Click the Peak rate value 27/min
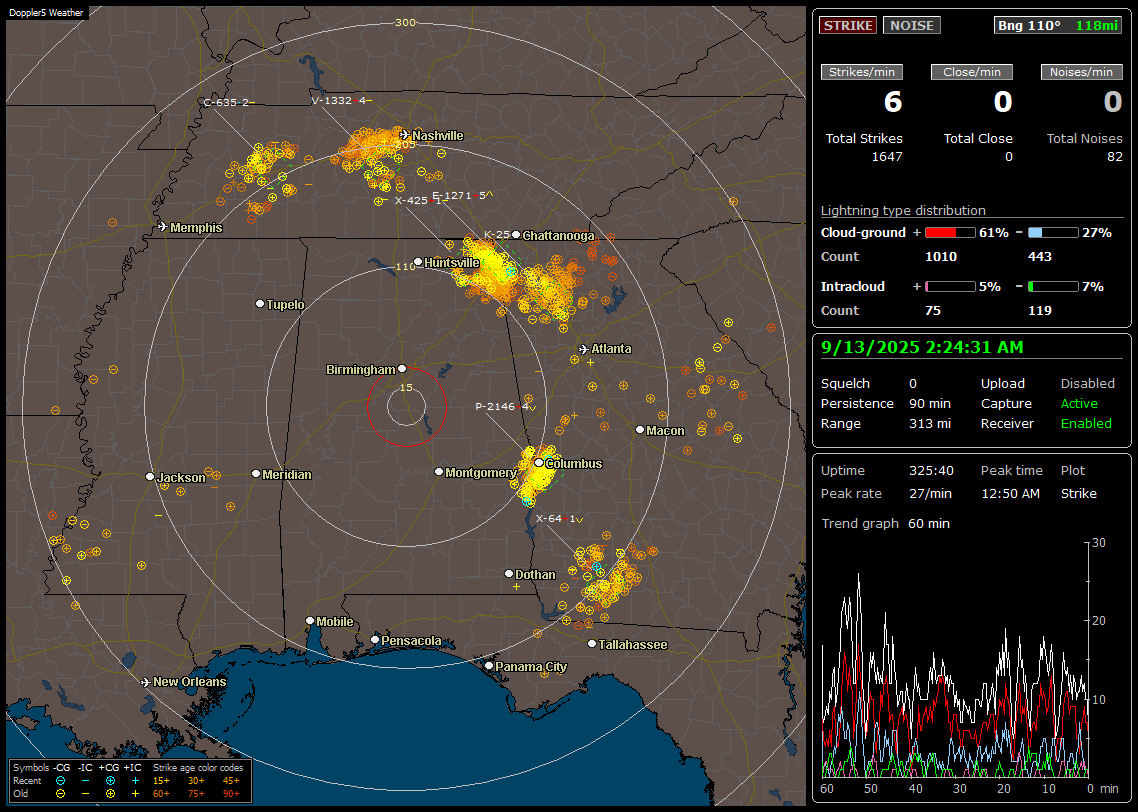This screenshot has height=812, width=1138. coord(931,493)
